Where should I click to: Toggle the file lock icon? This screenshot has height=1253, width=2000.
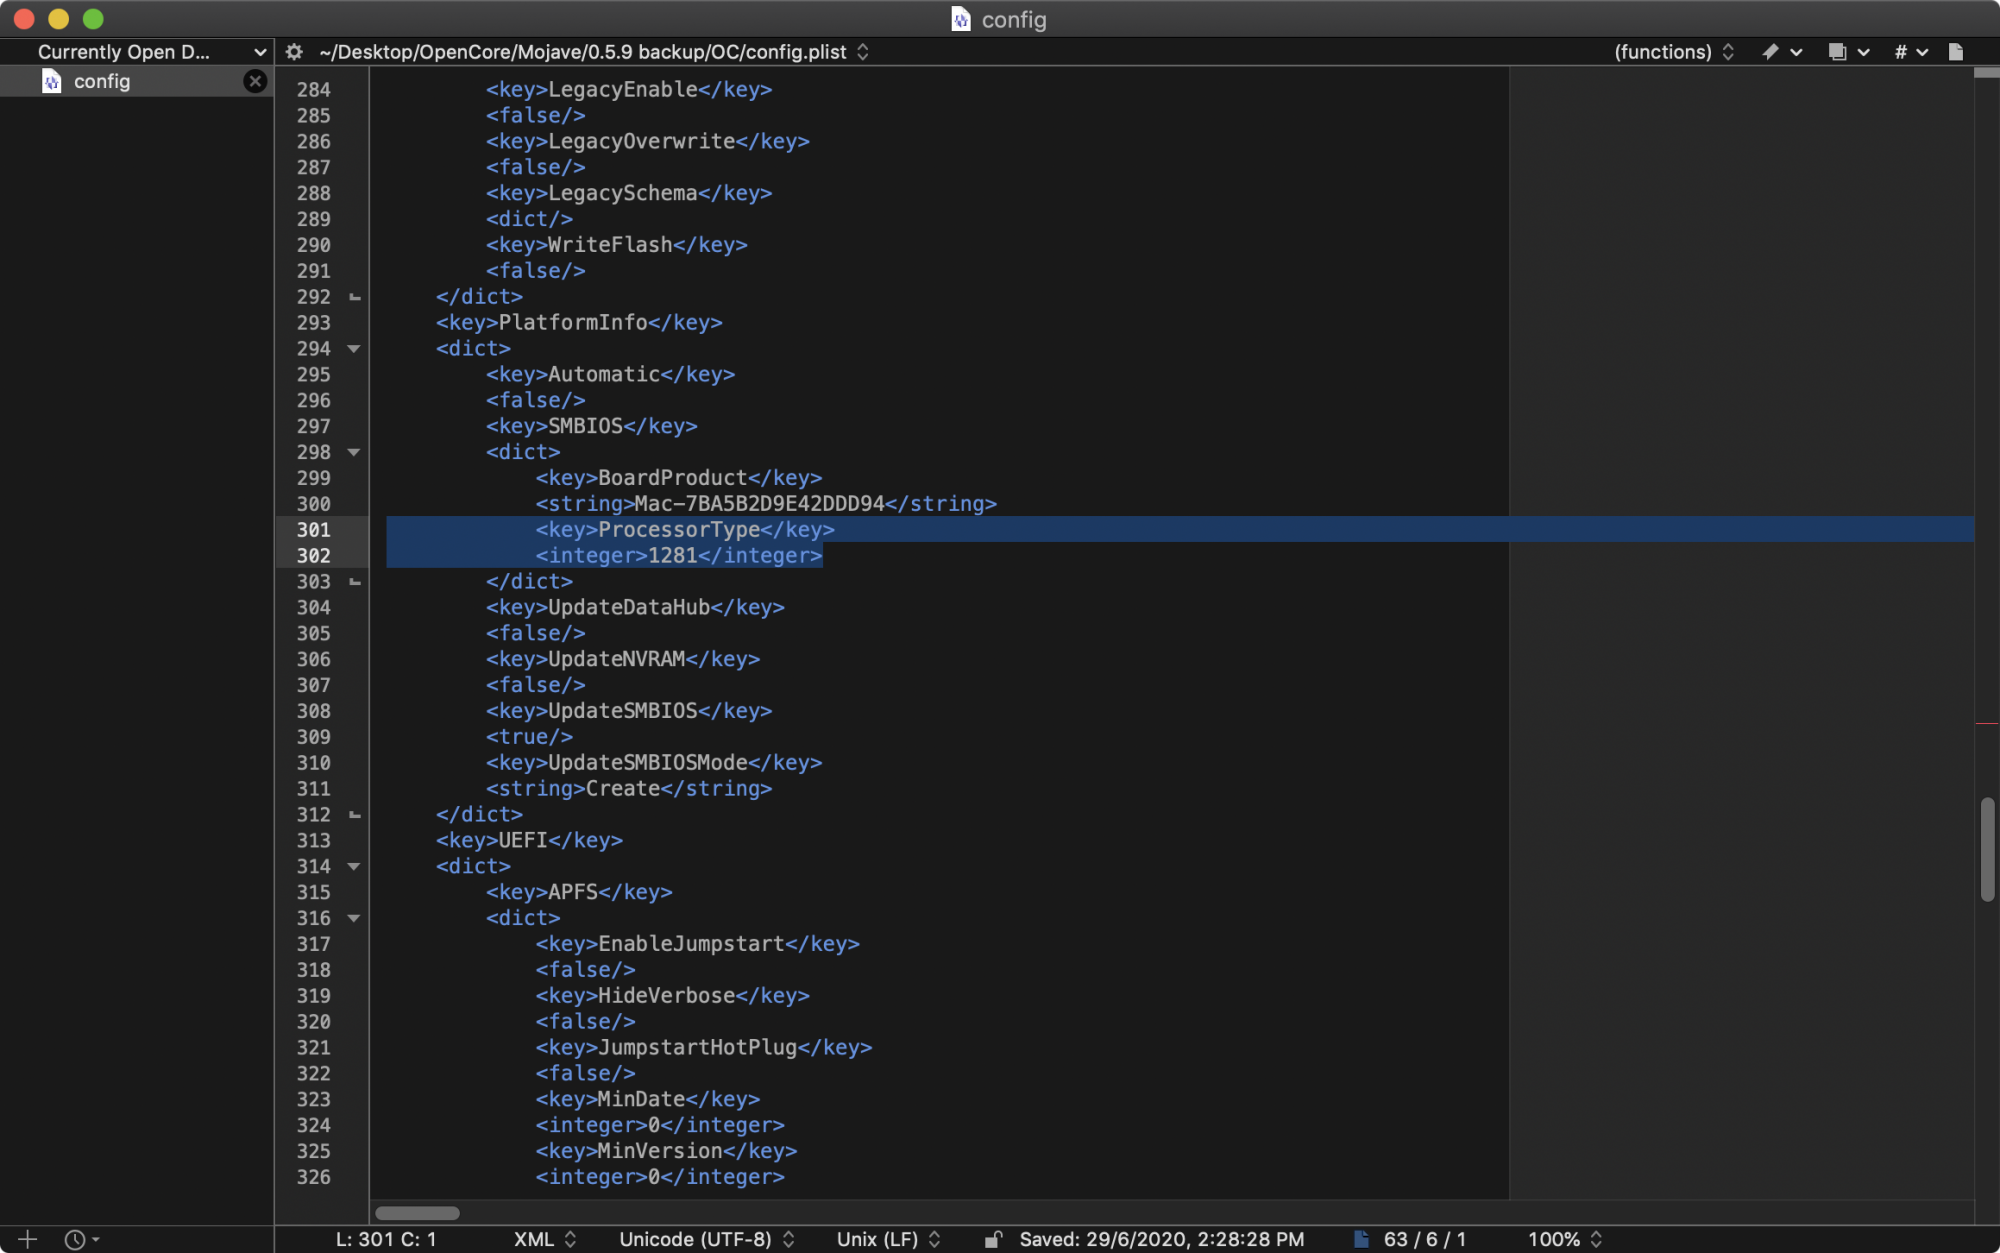(x=992, y=1239)
